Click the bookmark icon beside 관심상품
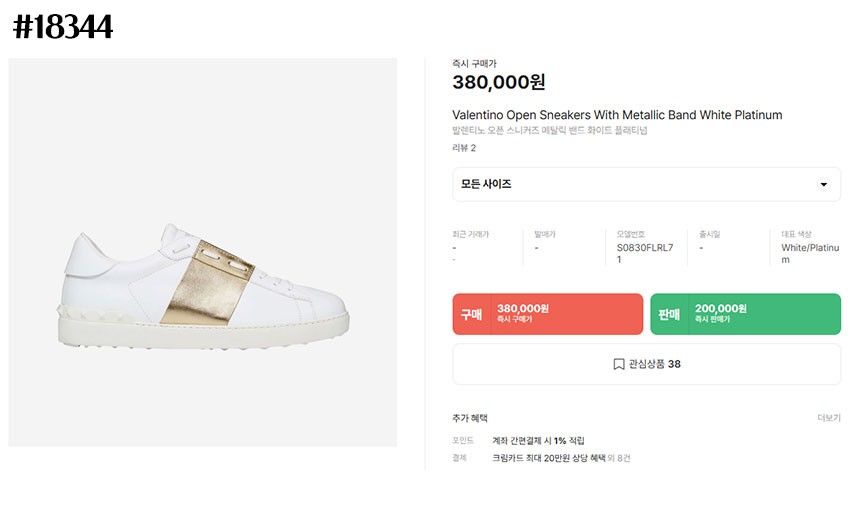860x518 pixels. 619,364
